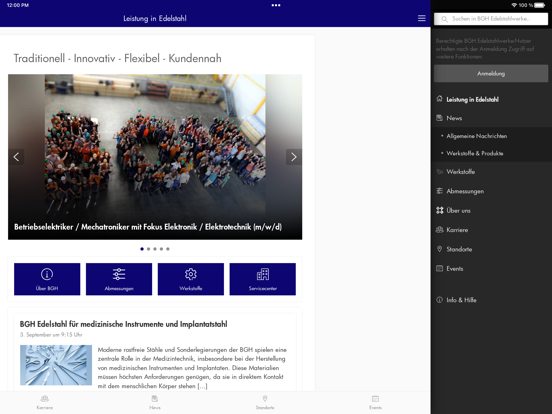Tap the search magnifier icon

(x=444, y=19)
